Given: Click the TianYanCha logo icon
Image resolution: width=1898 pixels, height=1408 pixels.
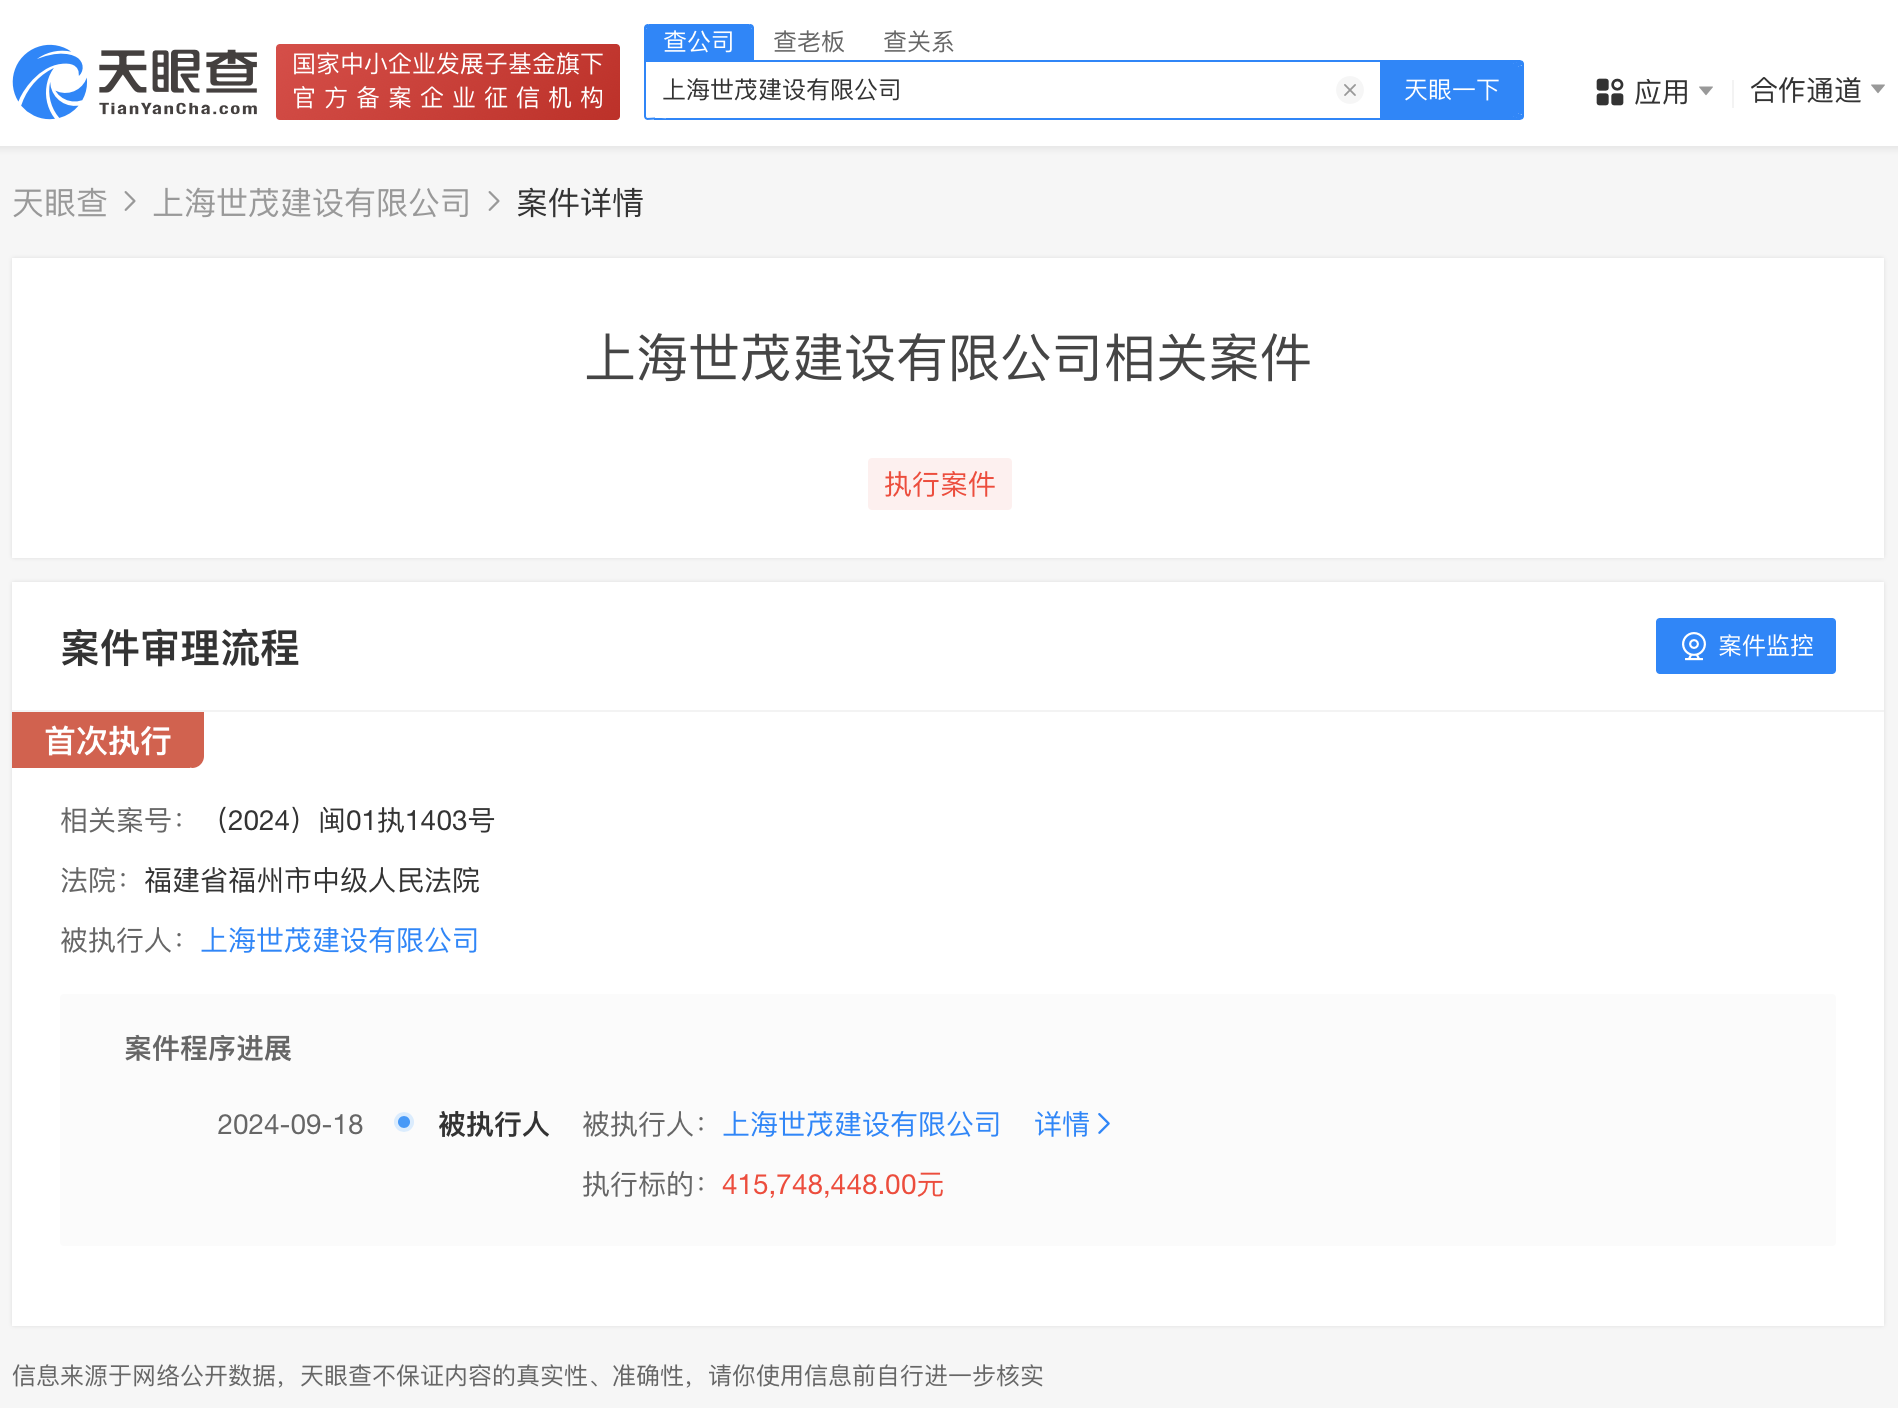Looking at the screenshot, I should (48, 83).
